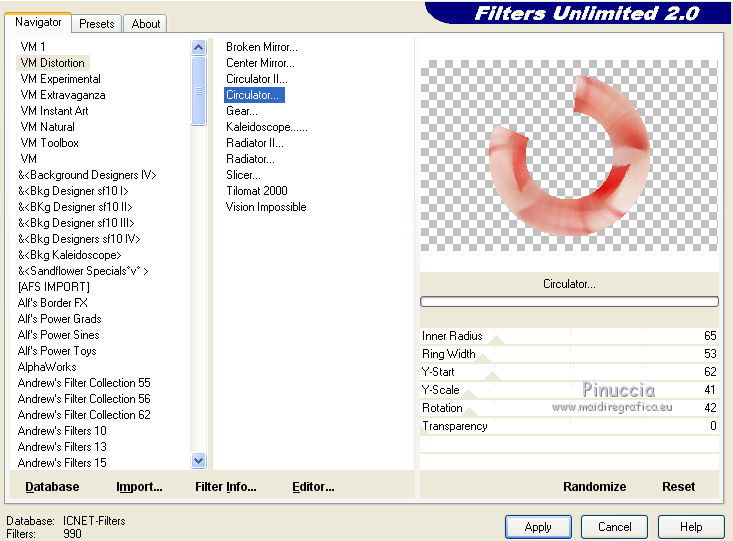Image resolution: width=733 pixels, height=541 pixels.
Task: Select Alf's Power Toys category
Action: (57, 351)
